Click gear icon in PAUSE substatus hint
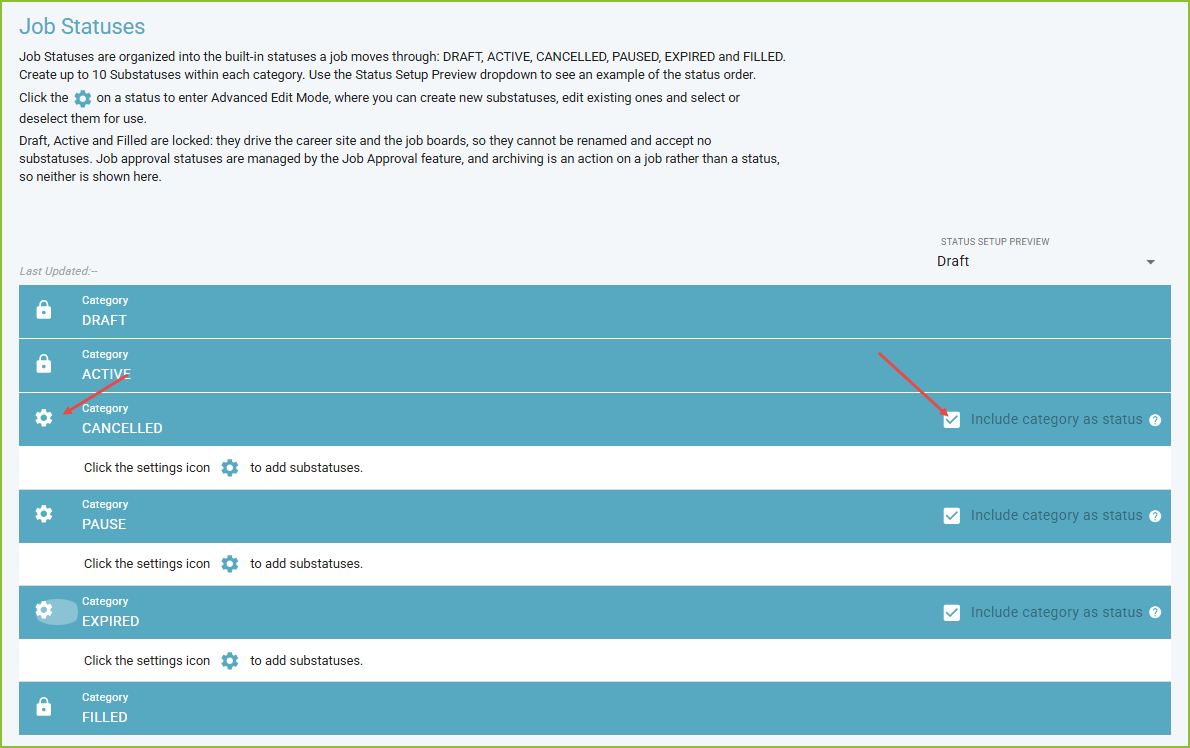Image resolution: width=1190 pixels, height=748 pixels. 230,564
